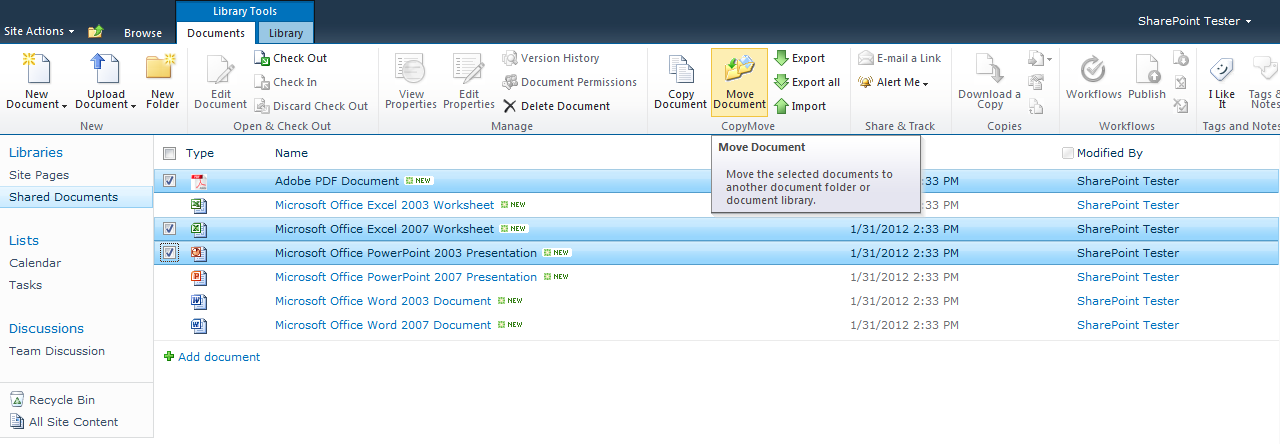Click the Edit Document ribbon icon
Image resolution: width=1280 pixels, height=444 pixels.
coord(220,68)
